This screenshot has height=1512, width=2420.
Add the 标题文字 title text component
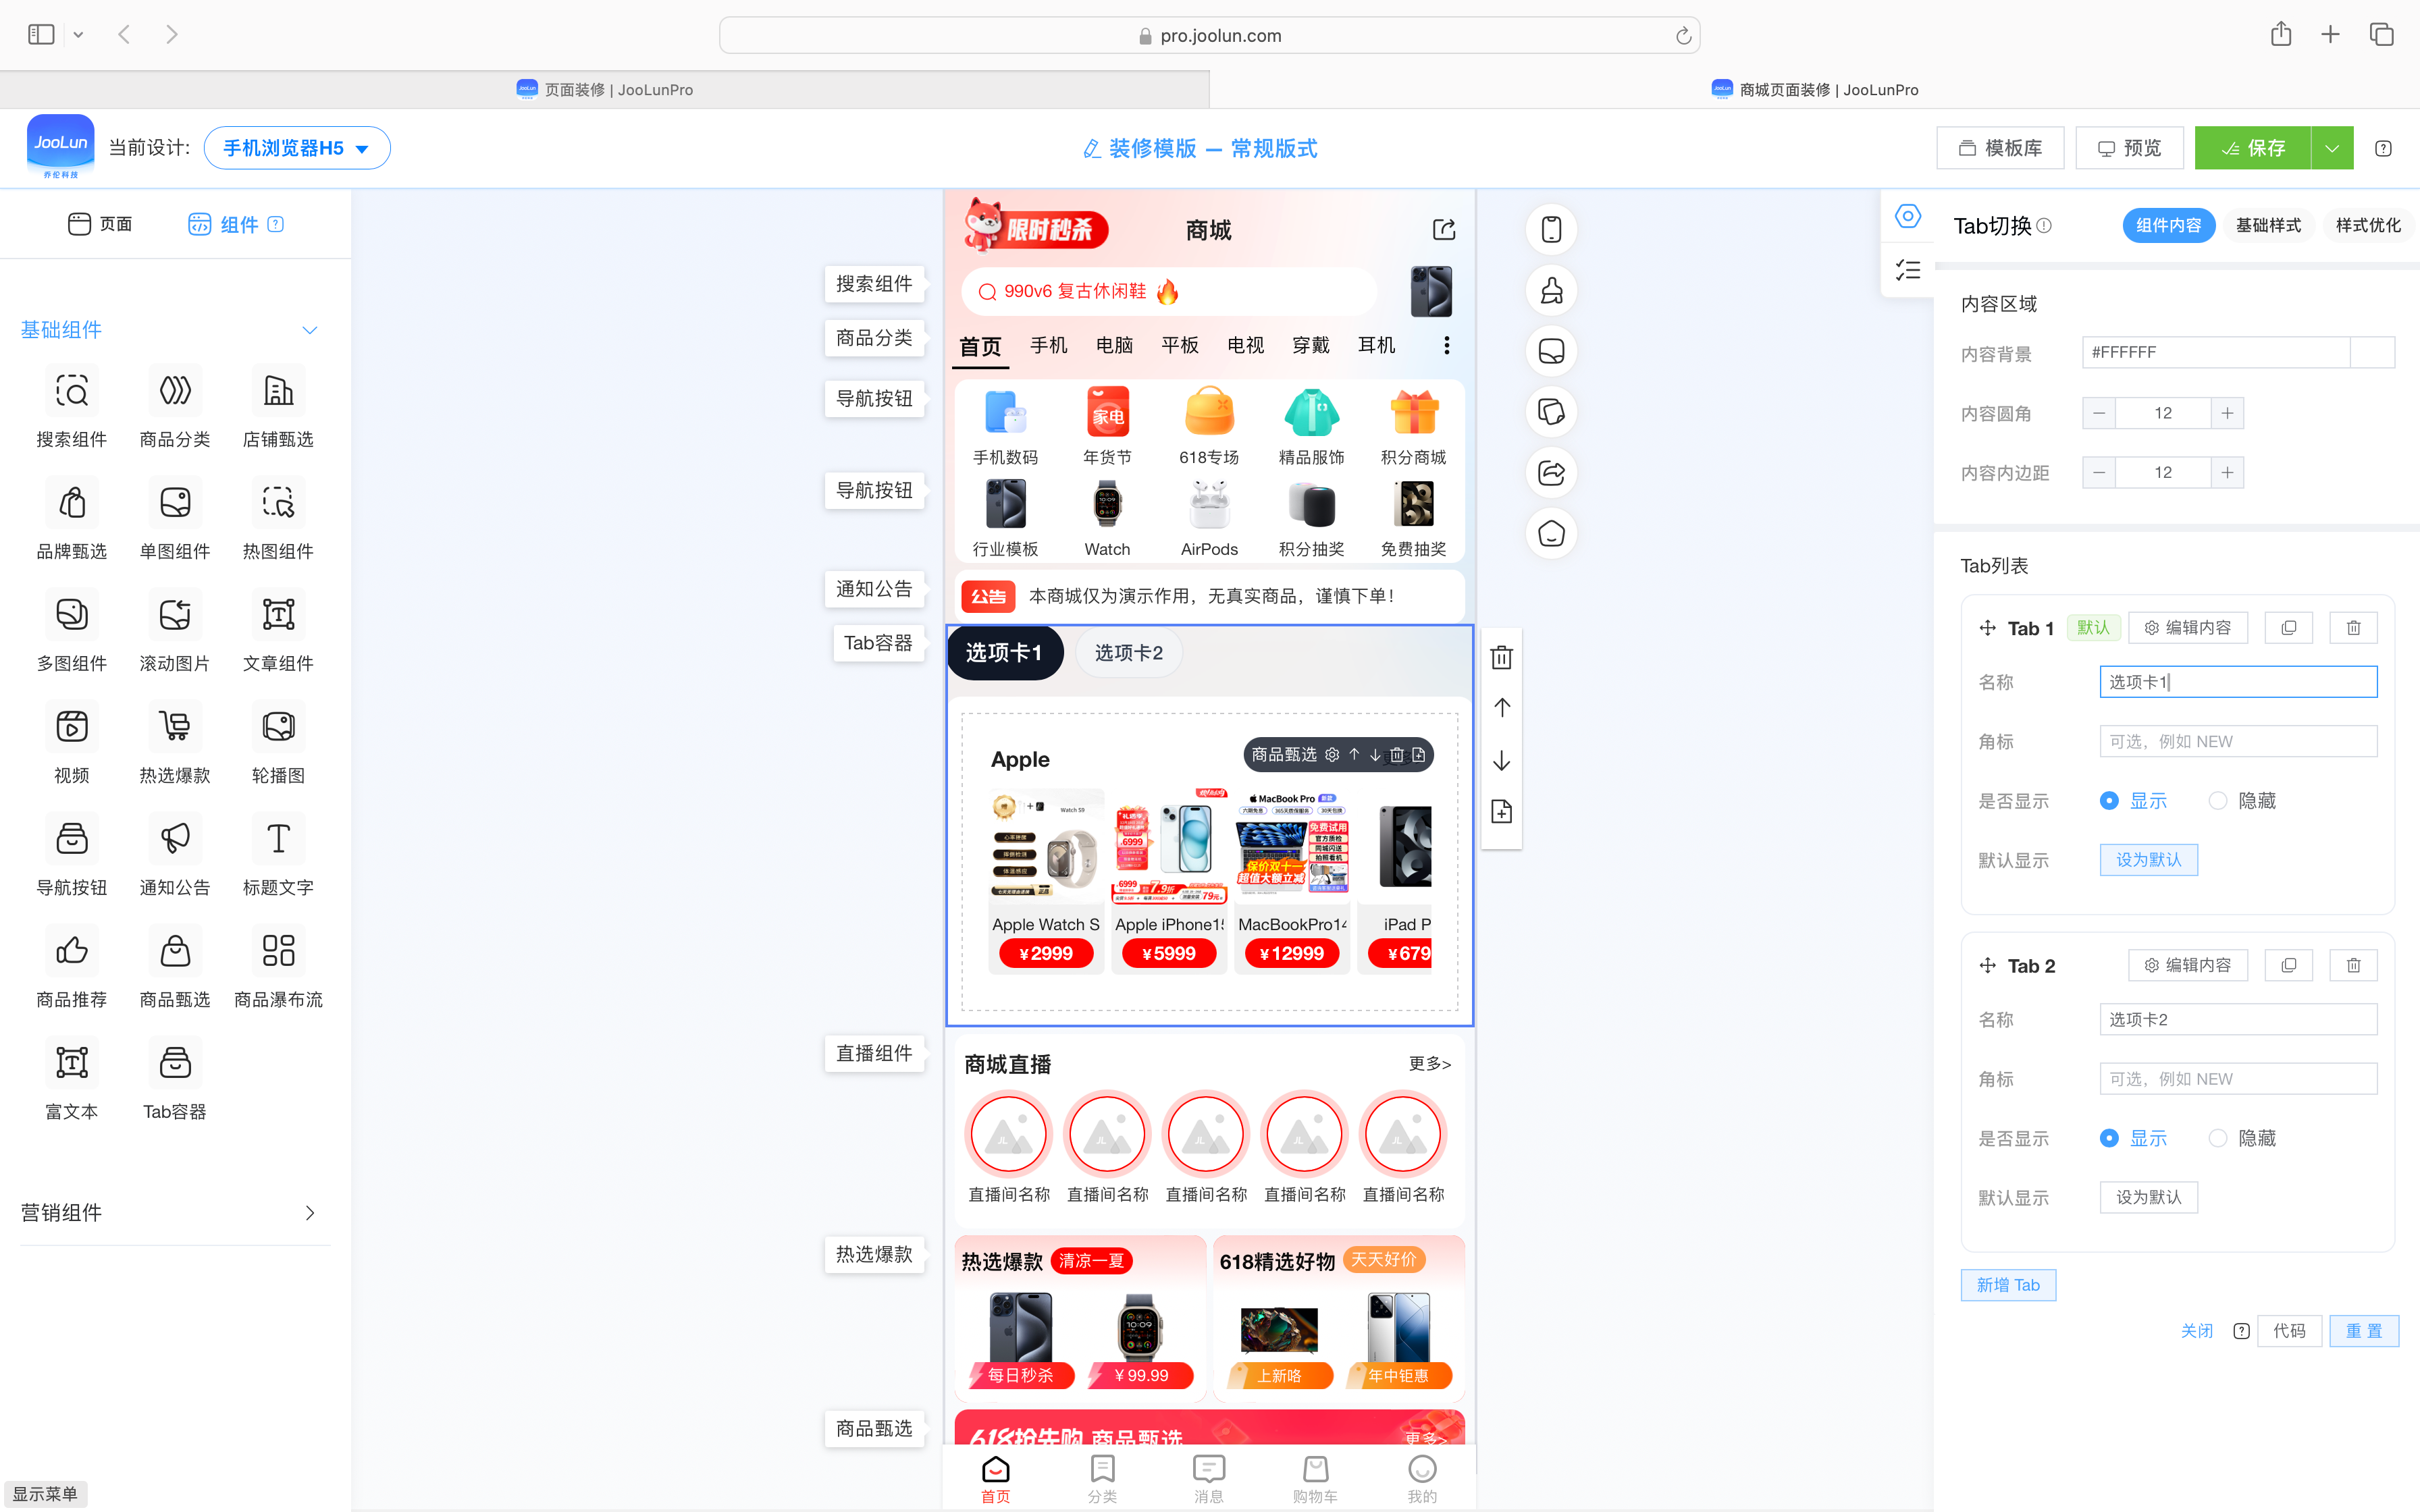pos(278,839)
